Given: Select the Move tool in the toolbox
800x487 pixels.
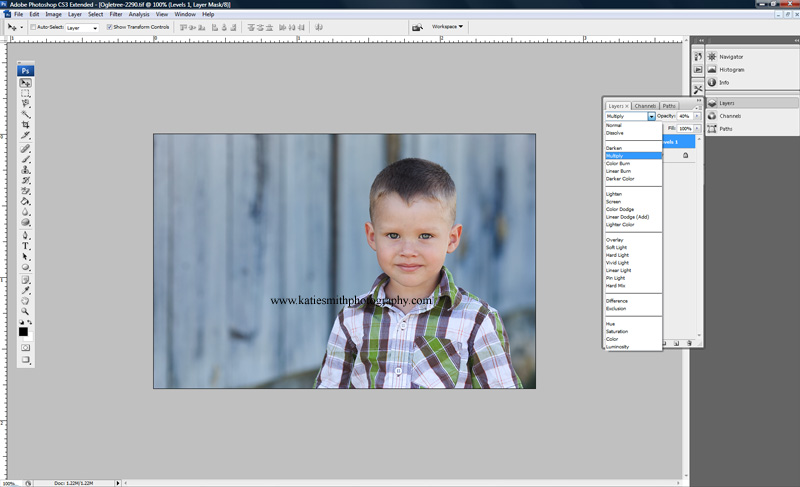Looking at the screenshot, I should pyautogui.click(x=25, y=83).
